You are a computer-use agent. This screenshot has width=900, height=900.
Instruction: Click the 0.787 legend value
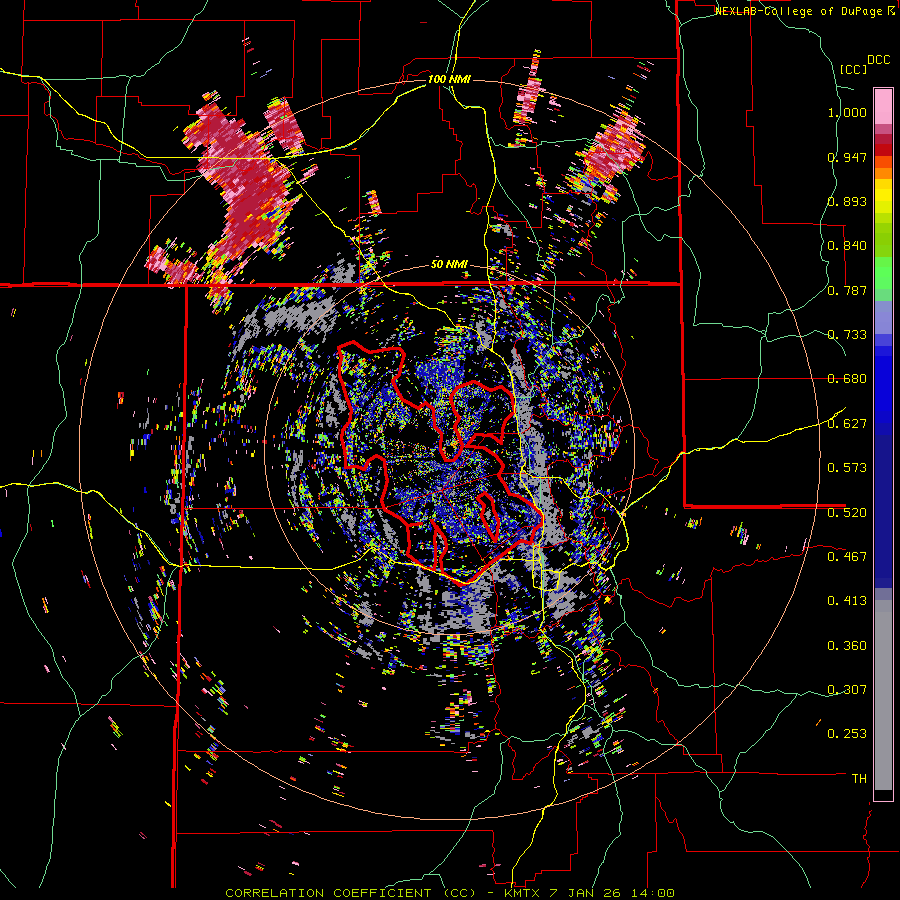(847, 290)
